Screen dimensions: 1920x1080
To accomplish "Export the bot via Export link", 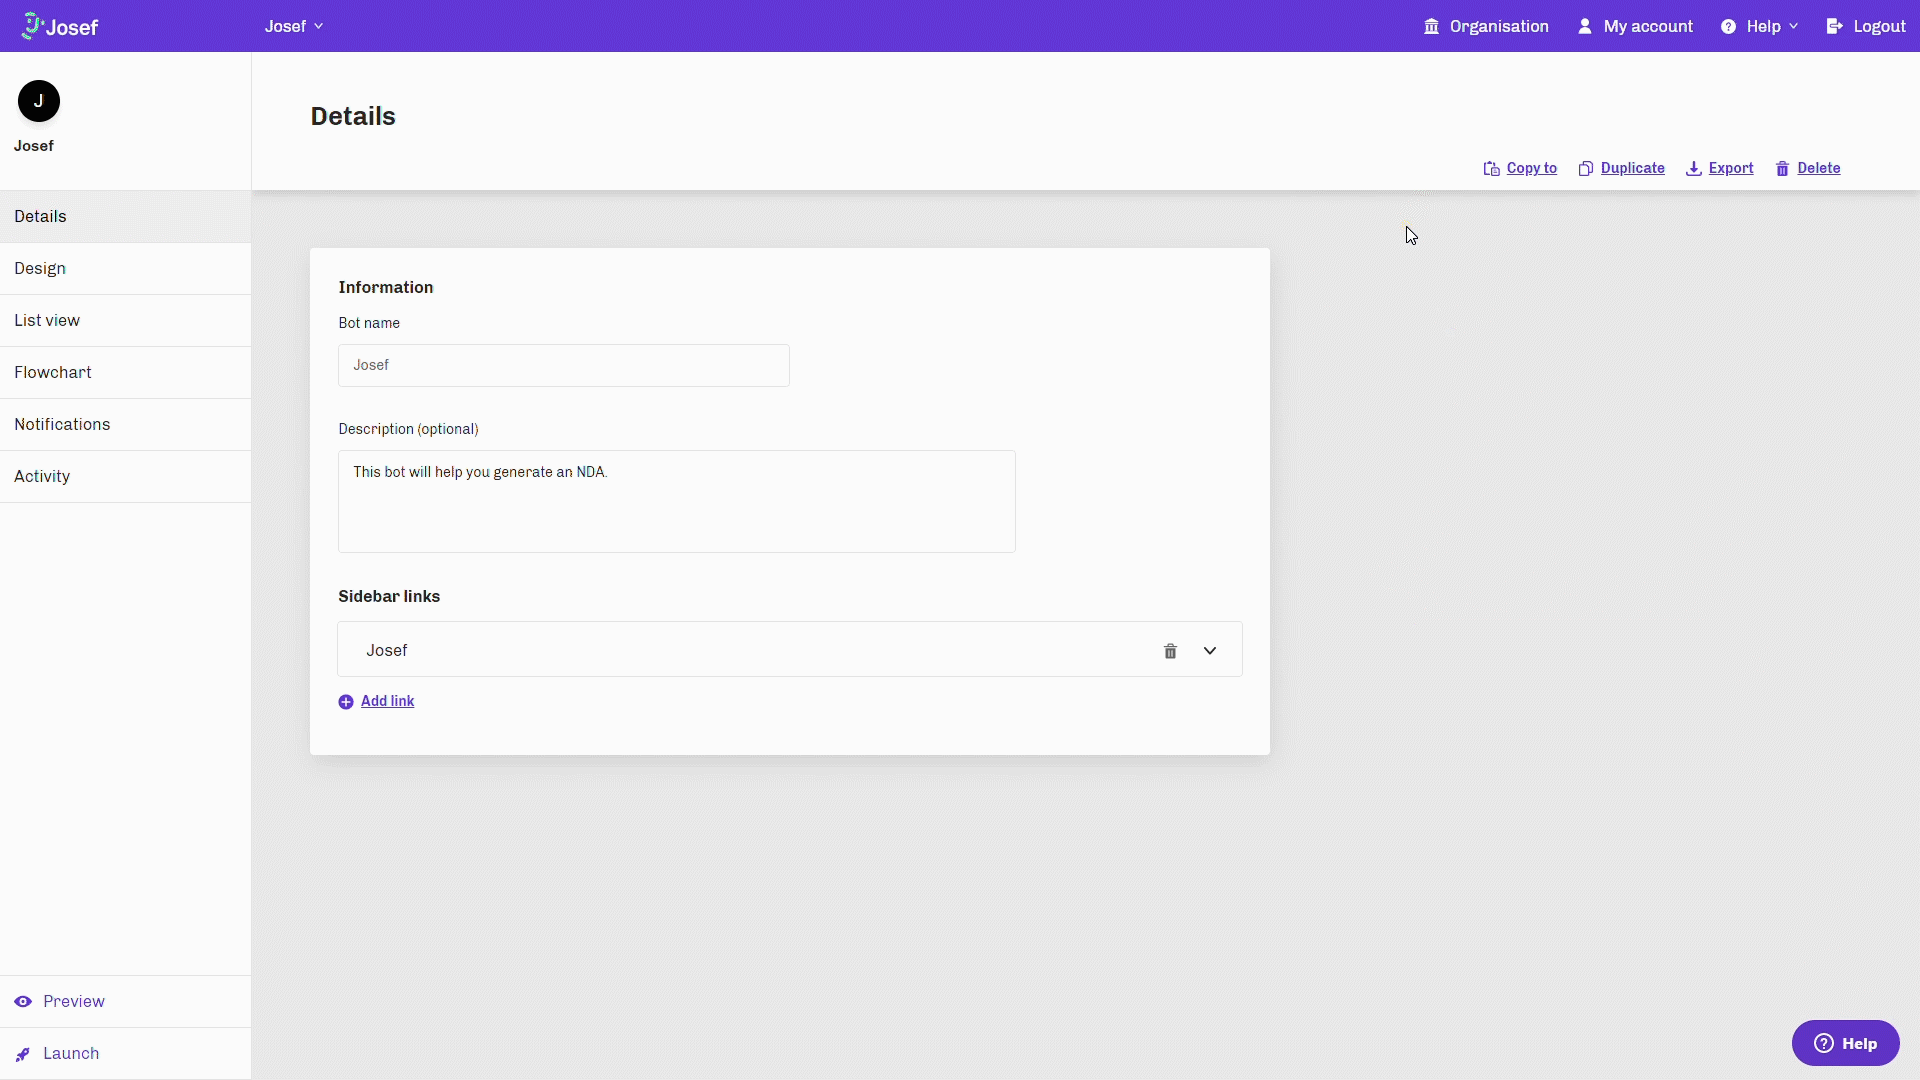I will 1731,168.
